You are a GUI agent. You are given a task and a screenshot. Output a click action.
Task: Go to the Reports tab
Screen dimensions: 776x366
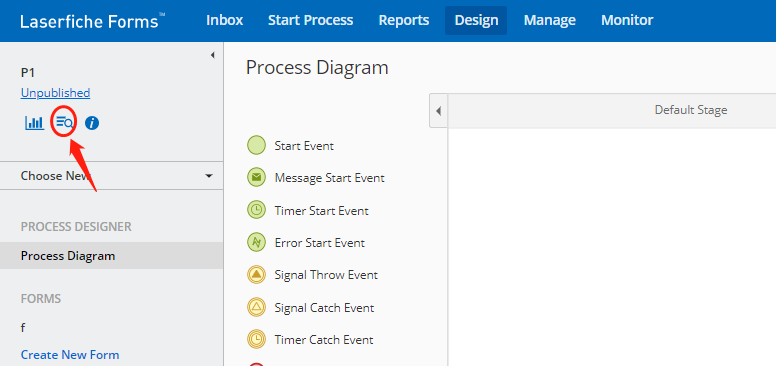click(x=404, y=20)
